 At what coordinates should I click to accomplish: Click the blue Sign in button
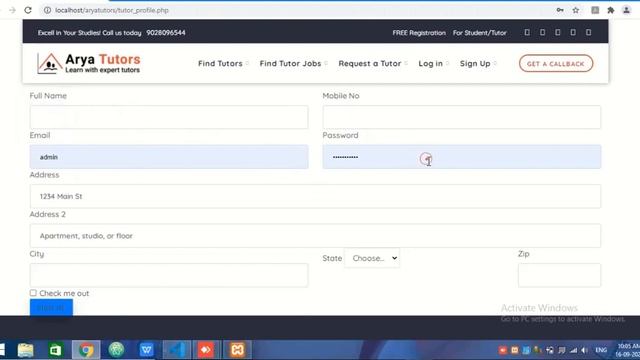tap(51, 307)
